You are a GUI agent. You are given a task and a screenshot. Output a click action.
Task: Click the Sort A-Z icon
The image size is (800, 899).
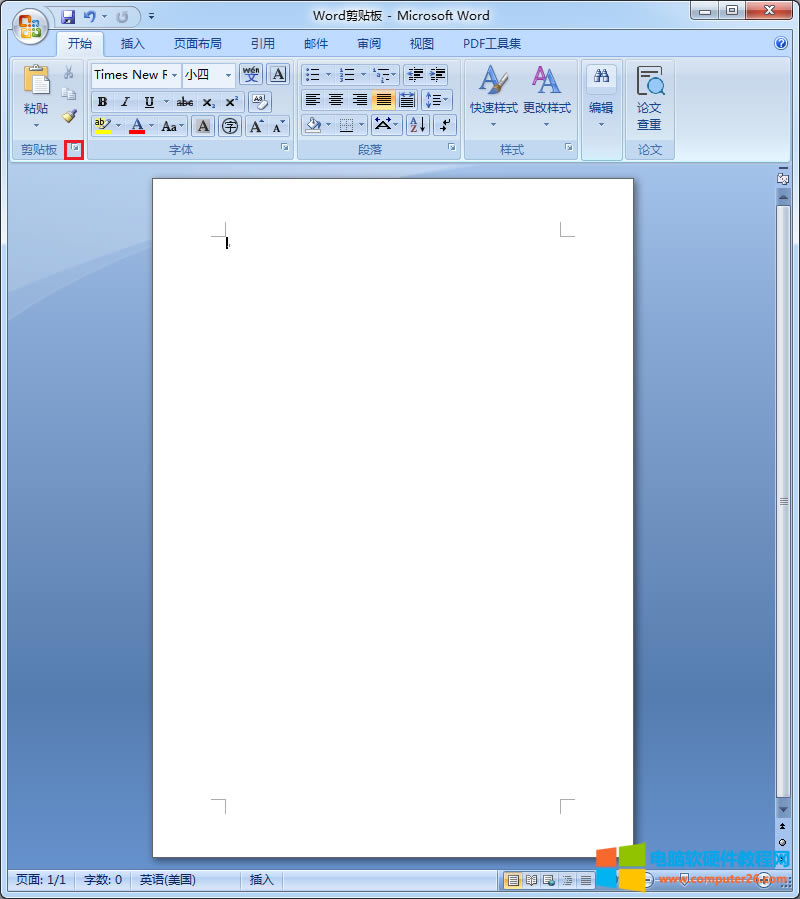pos(417,125)
